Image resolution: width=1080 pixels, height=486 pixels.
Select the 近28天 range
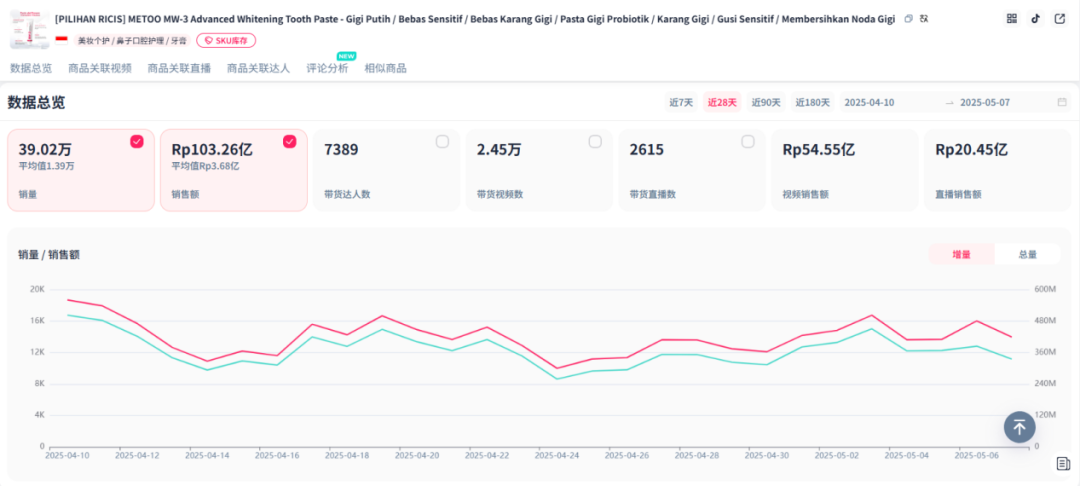[723, 103]
